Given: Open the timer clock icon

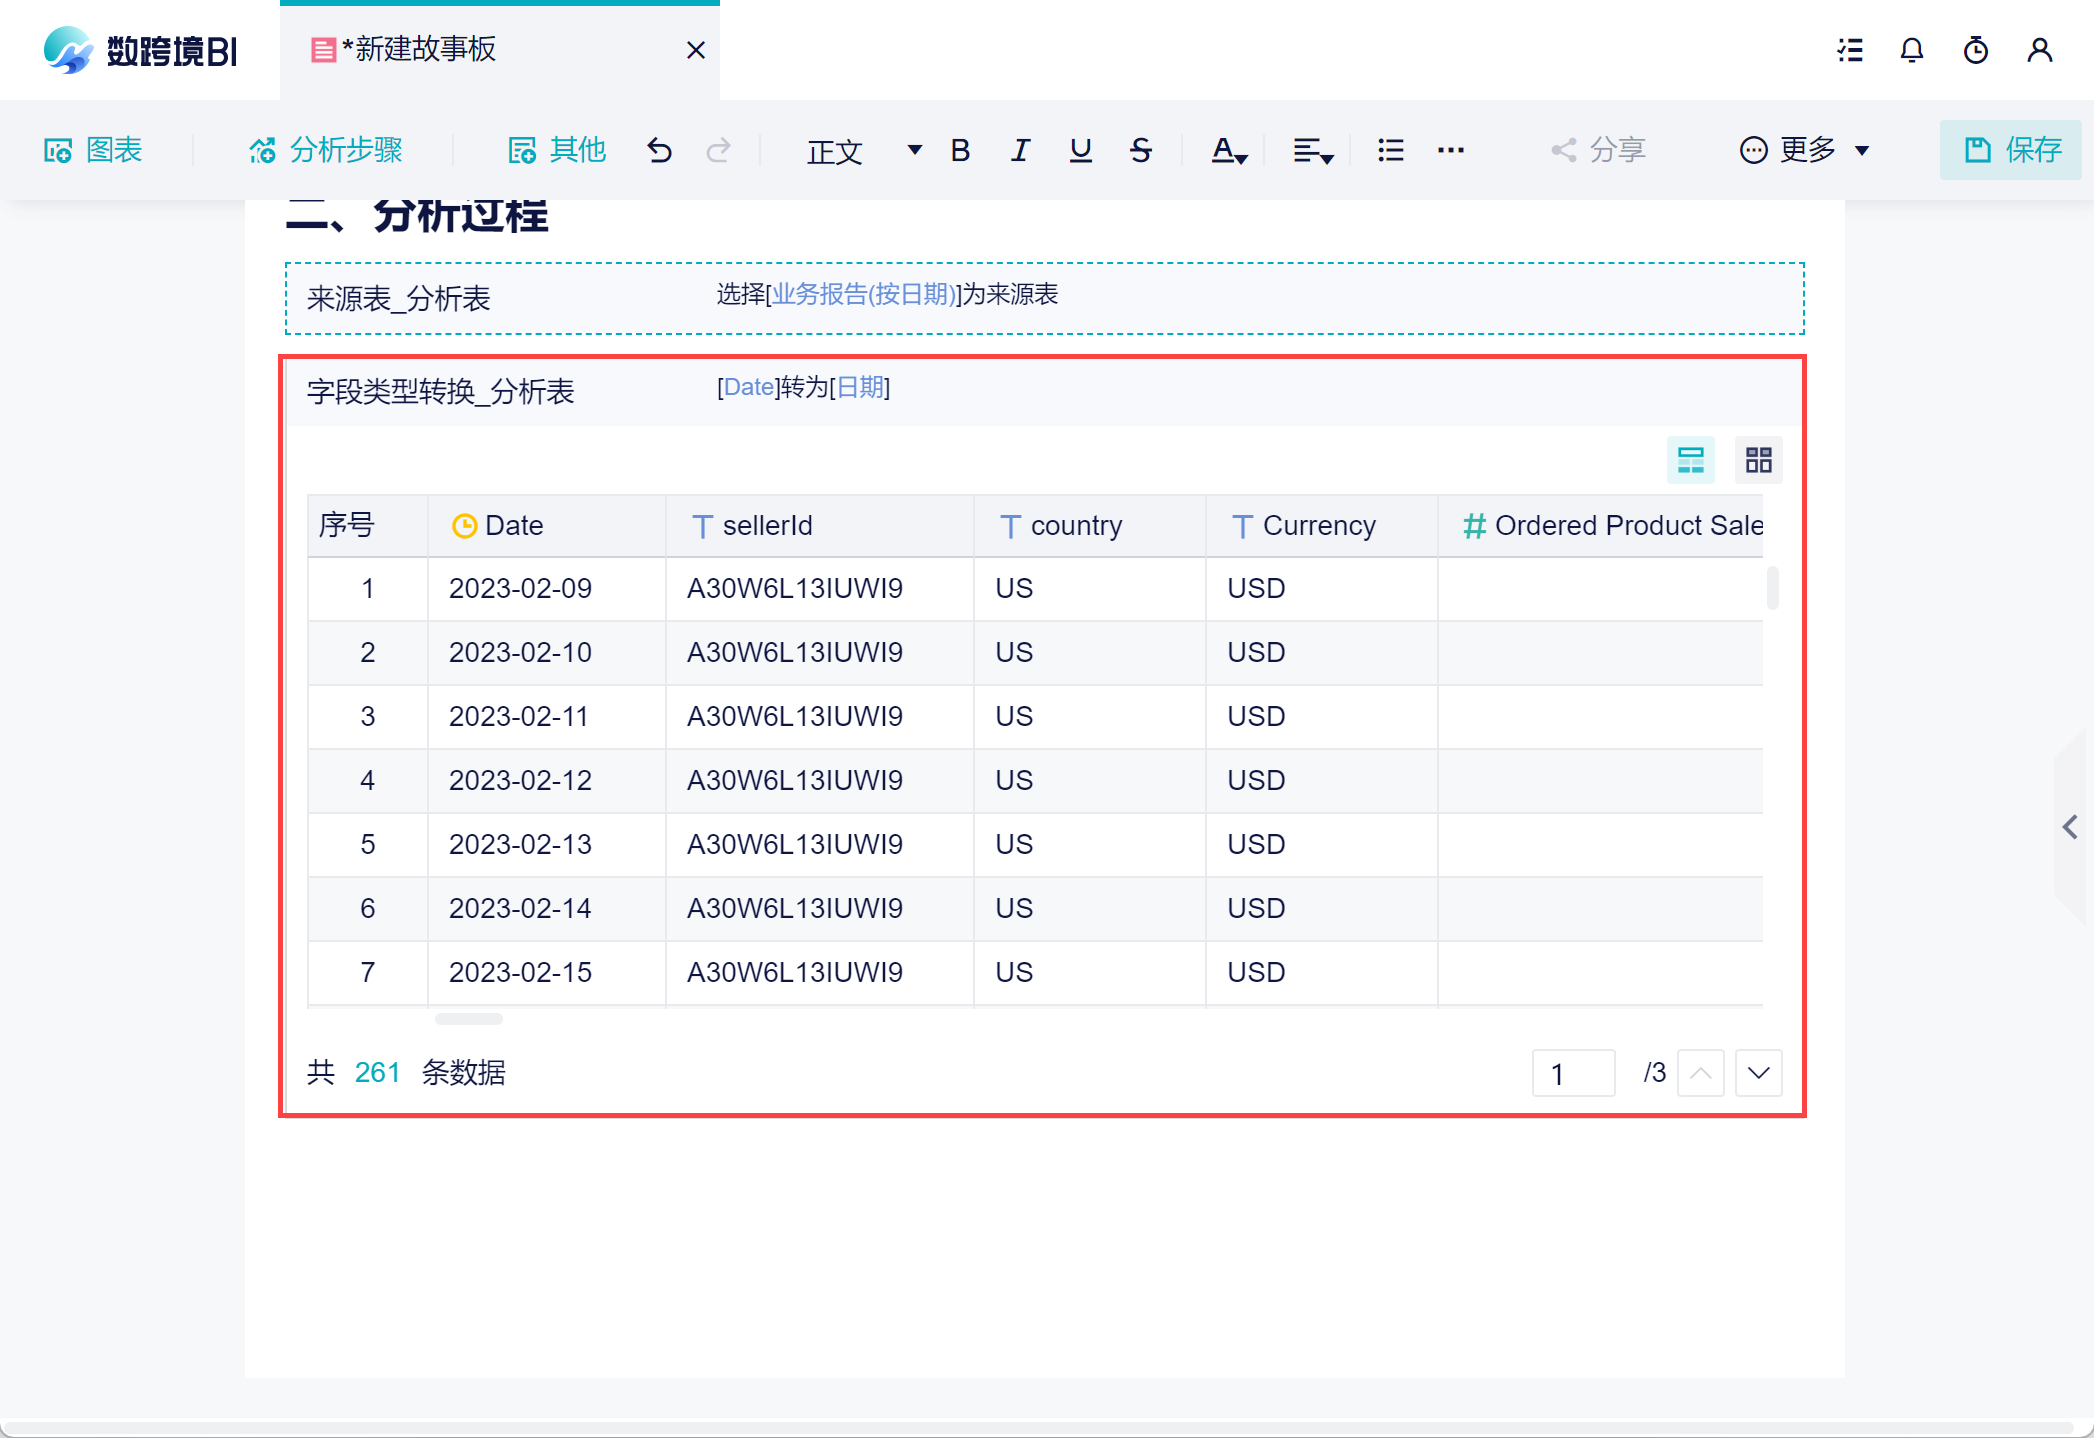Looking at the screenshot, I should [1975, 50].
